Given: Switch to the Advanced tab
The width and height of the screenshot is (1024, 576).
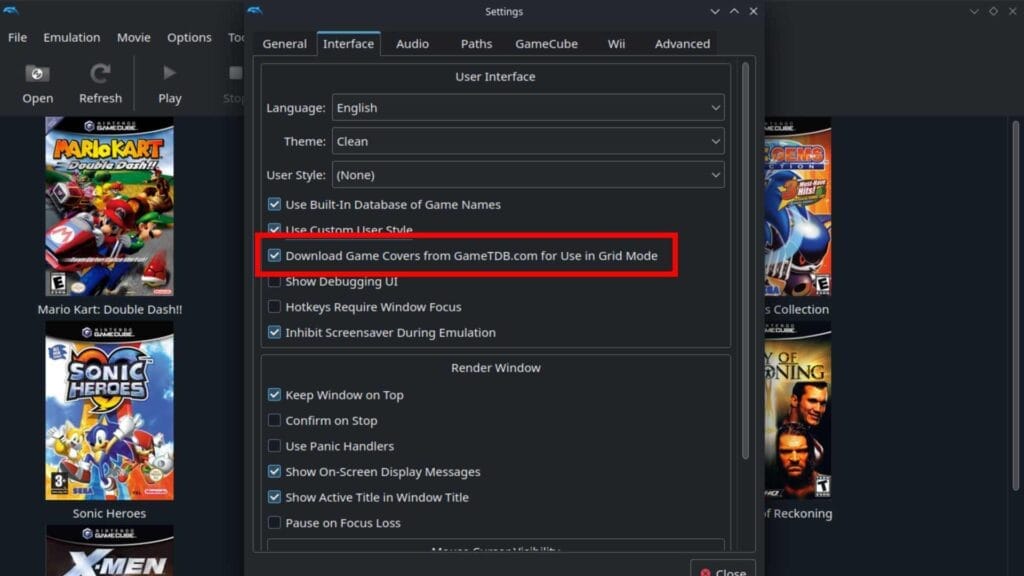Looking at the screenshot, I should pyautogui.click(x=682, y=44).
